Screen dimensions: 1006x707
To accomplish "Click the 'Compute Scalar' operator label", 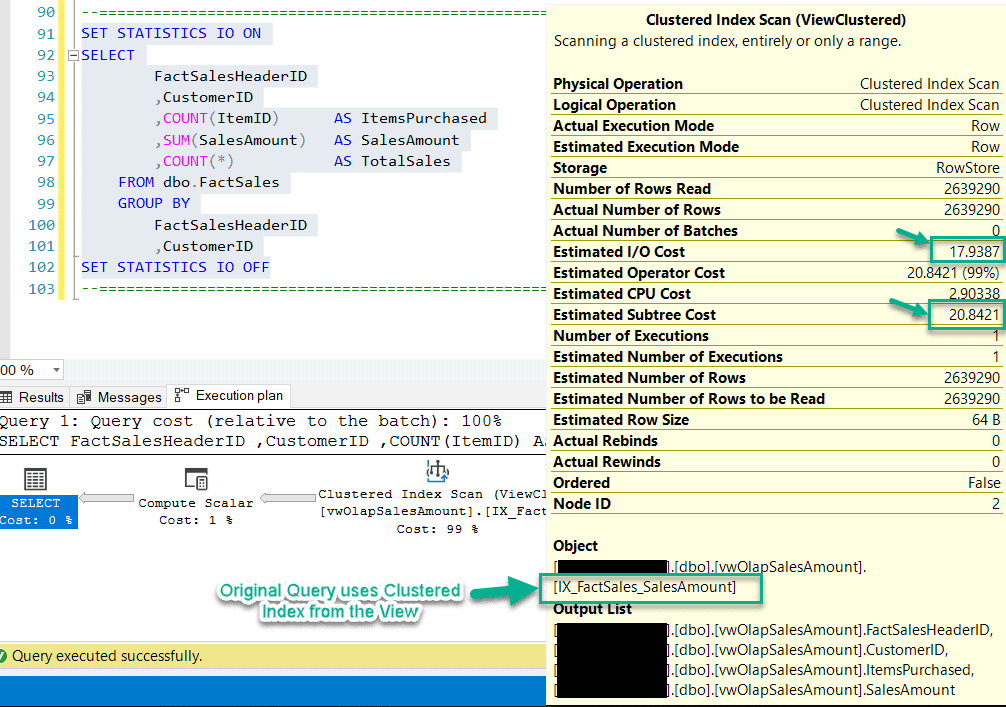I will click(x=196, y=503).
